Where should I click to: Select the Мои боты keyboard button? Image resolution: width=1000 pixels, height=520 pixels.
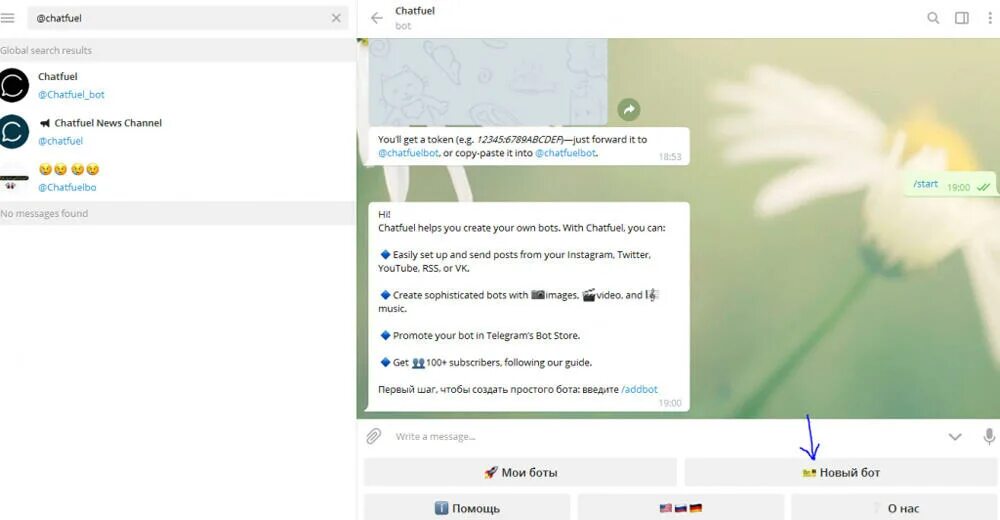click(520, 473)
